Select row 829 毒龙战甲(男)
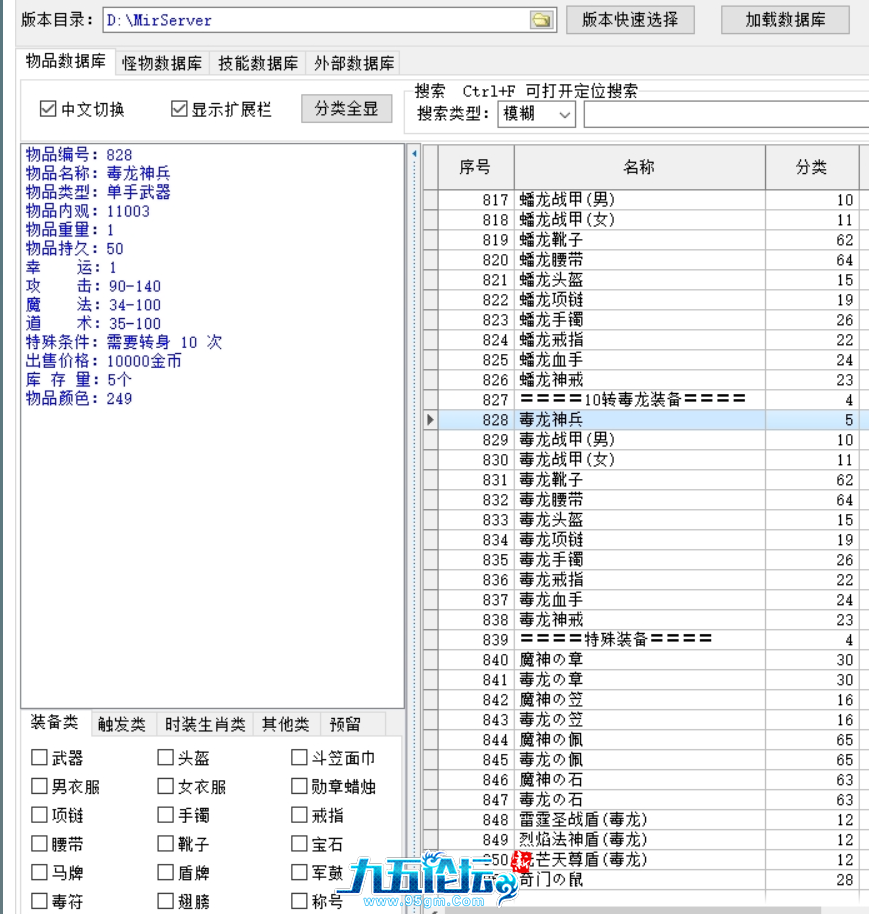 pos(647,440)
